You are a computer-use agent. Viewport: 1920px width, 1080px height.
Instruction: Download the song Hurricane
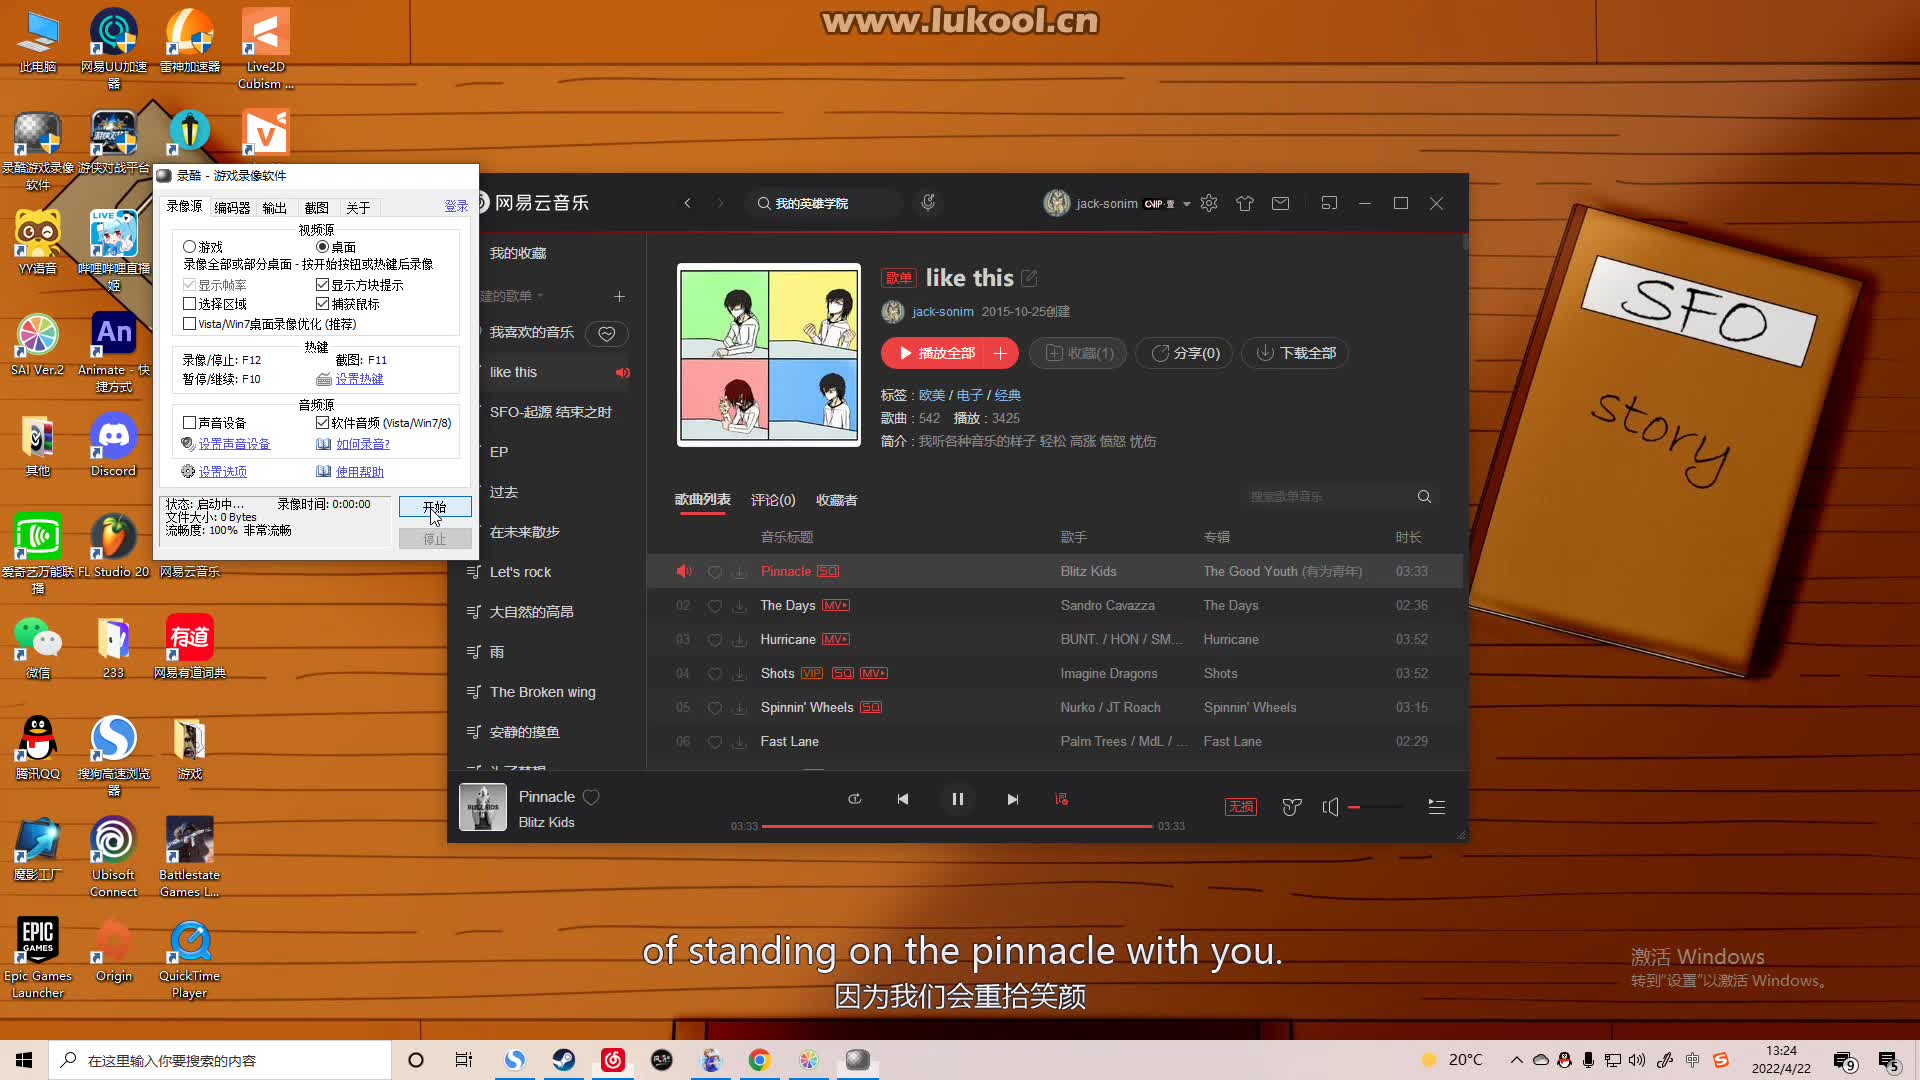[739, 640]
